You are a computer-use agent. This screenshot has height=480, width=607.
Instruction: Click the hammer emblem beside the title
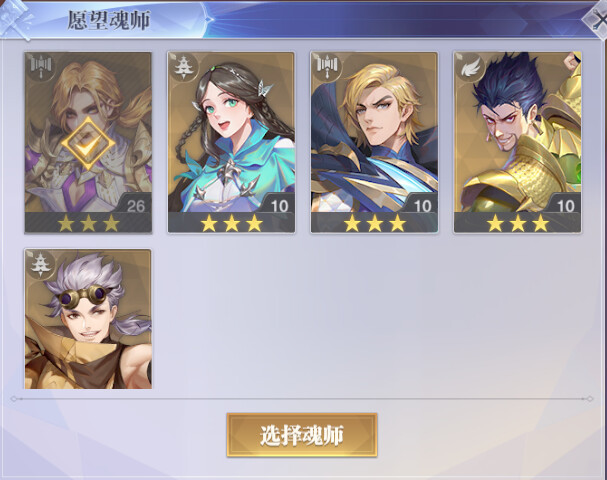[16, 19]
